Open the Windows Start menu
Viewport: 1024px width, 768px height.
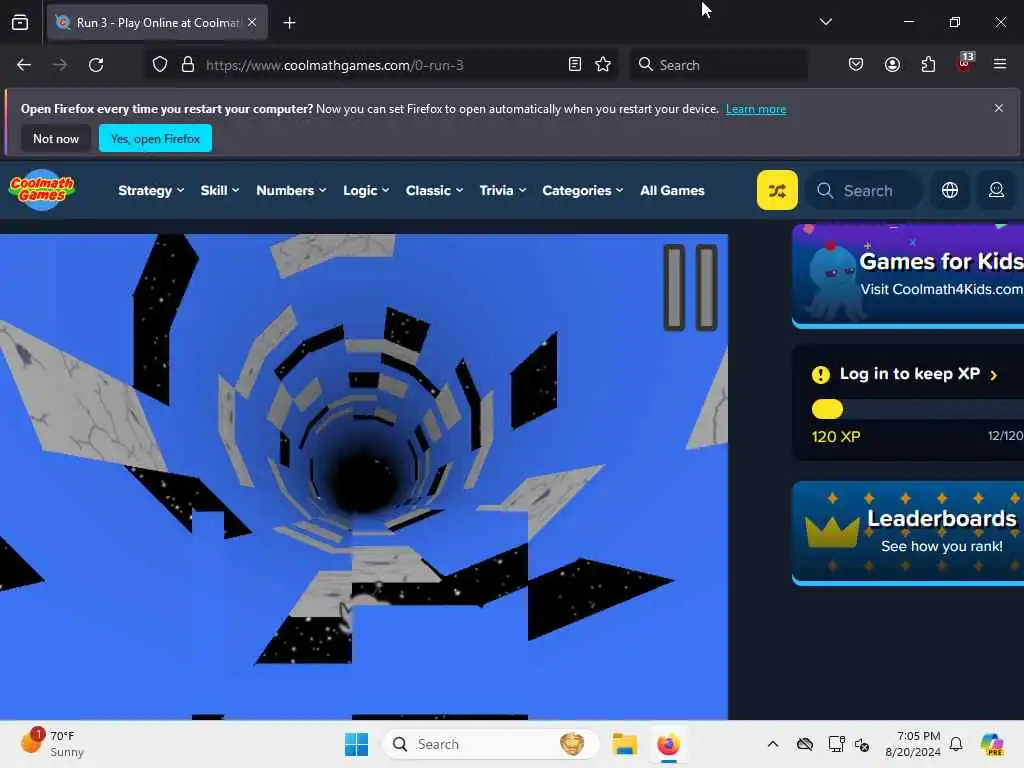(357, 744)
